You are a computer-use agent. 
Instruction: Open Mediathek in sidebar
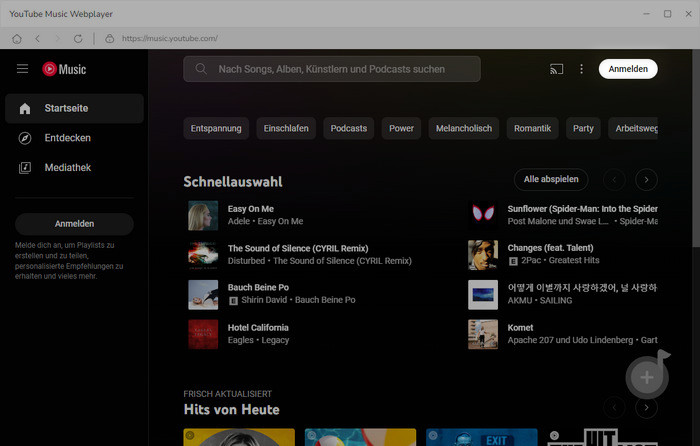pos(75,168)
